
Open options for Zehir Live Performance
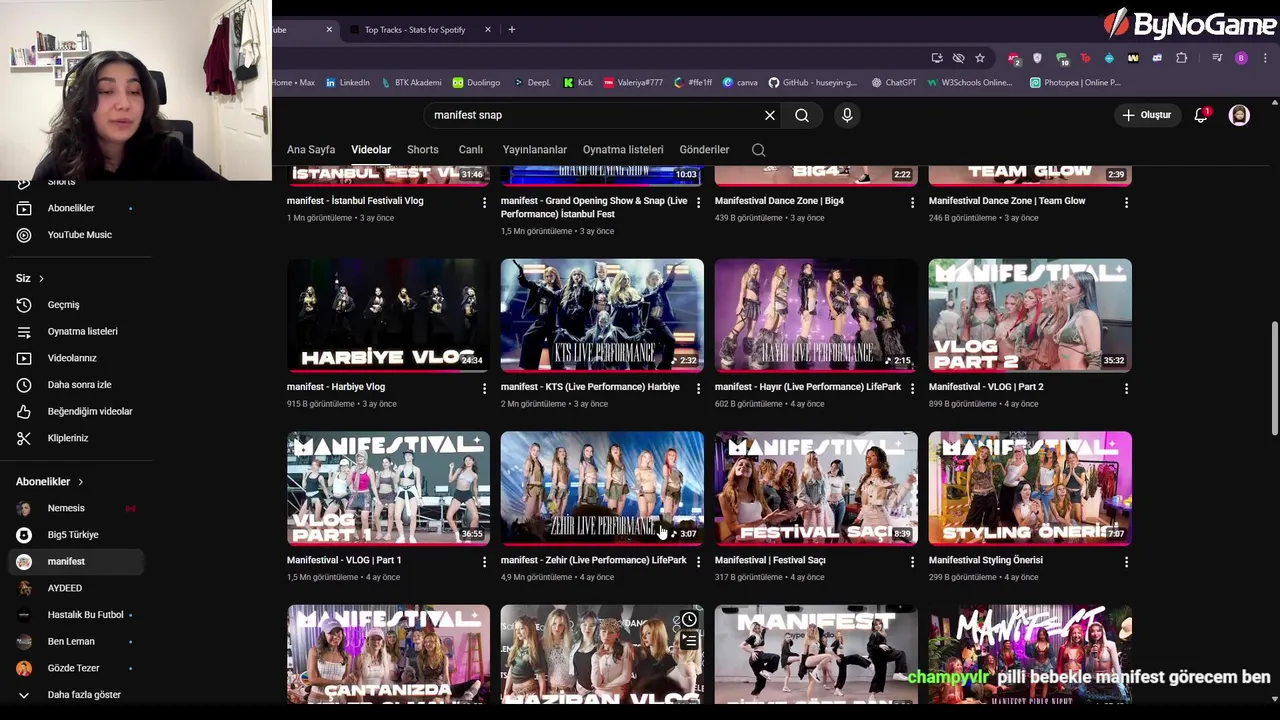pos(698,562)
